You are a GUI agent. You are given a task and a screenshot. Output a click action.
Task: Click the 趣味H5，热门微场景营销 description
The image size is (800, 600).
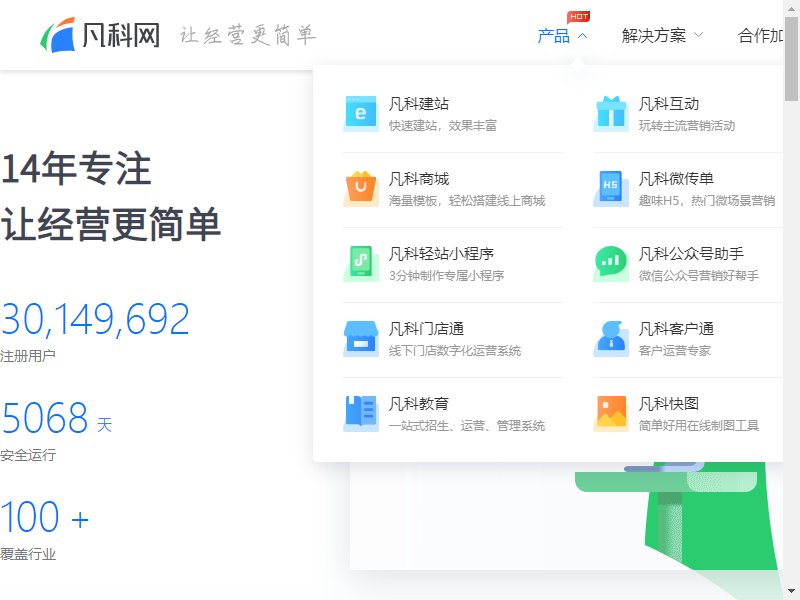click(707, 201)
